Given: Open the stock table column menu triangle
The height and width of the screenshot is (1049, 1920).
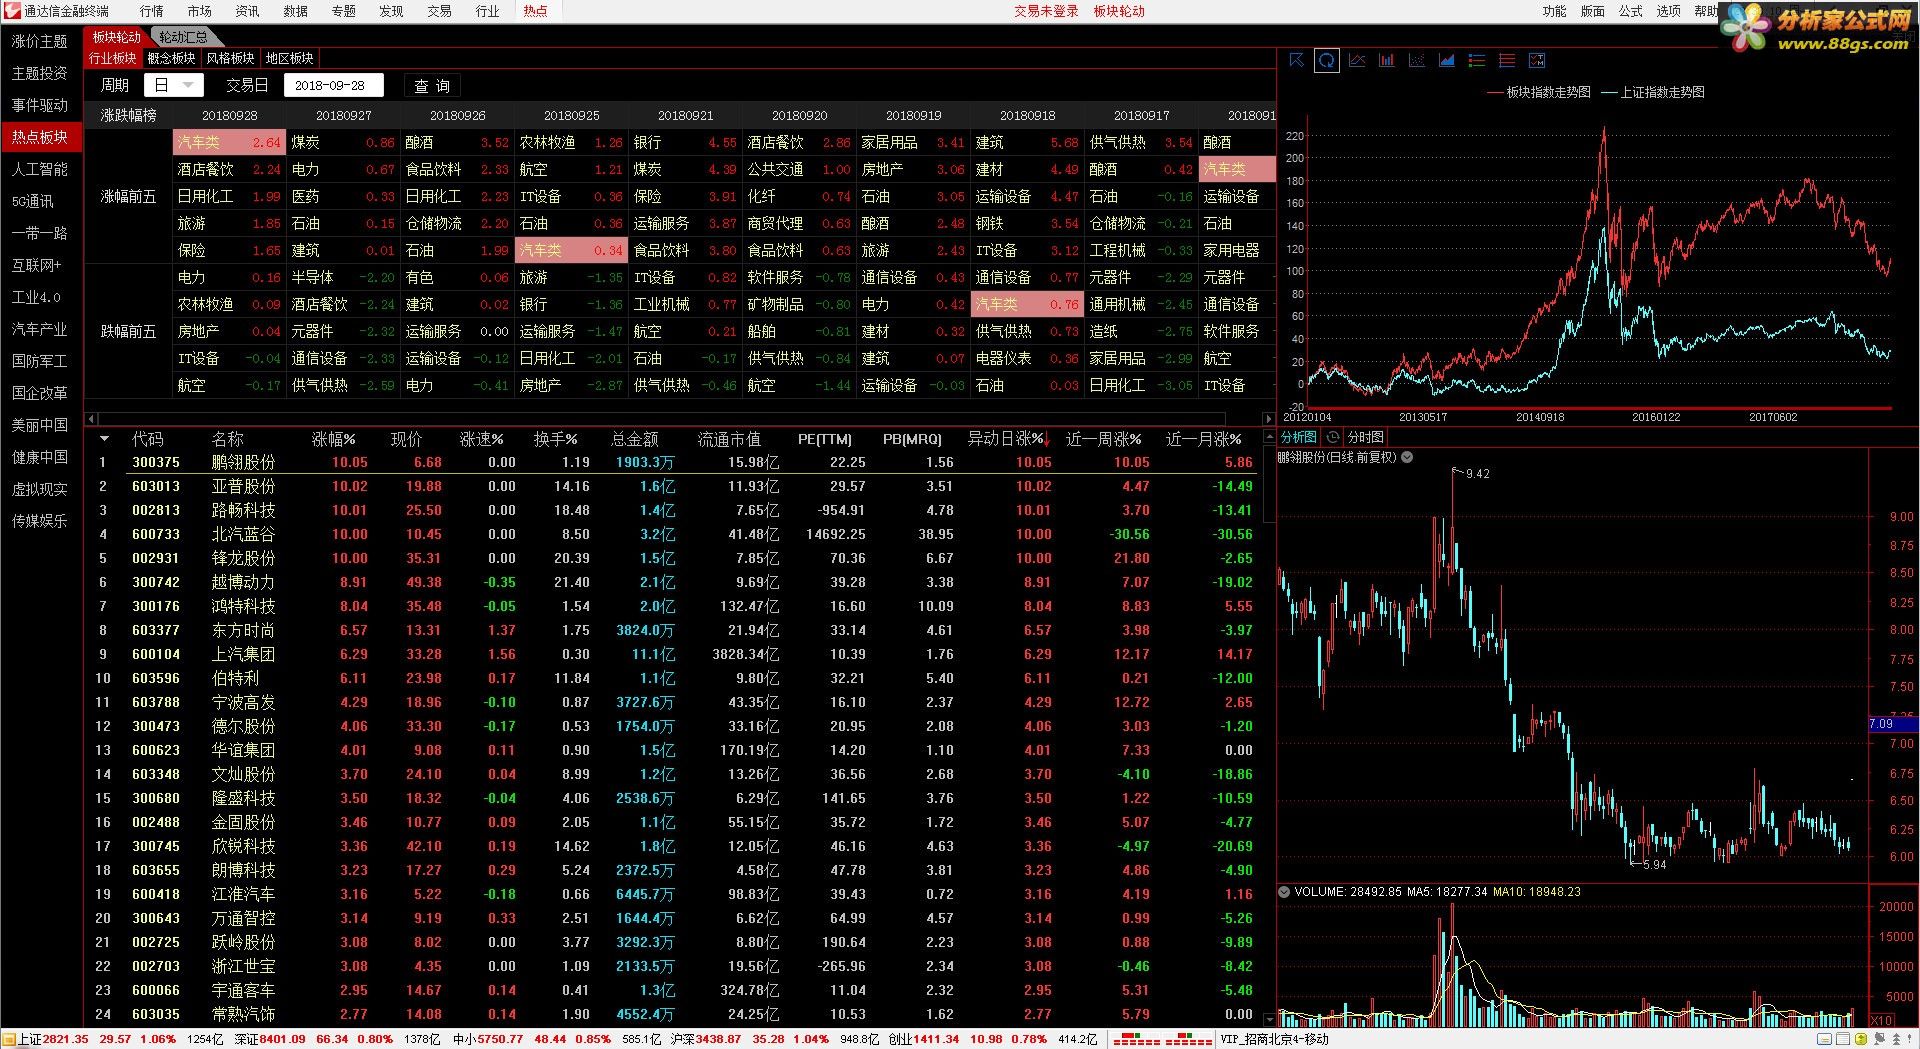Looking at the screenshot, I should point(104,439).
